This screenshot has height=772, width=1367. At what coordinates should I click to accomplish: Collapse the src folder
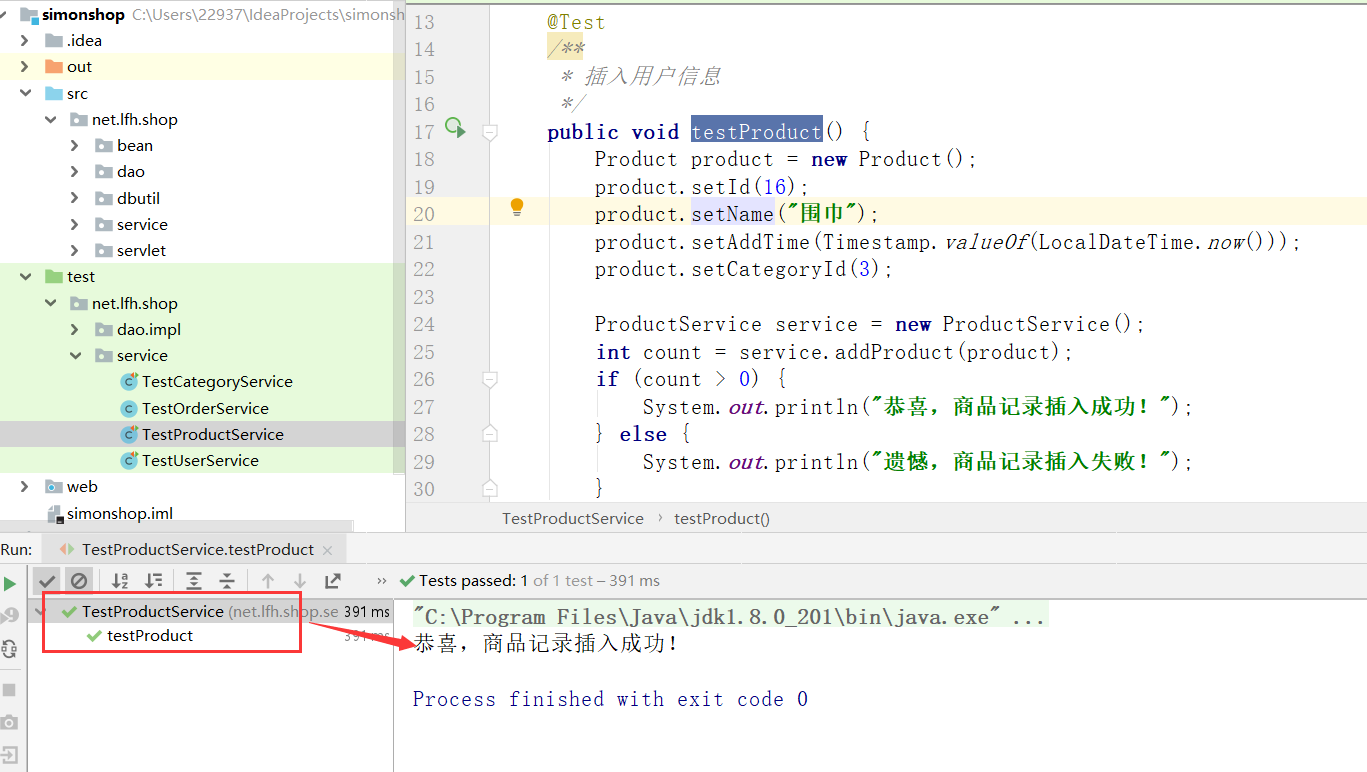pos(25,93)
